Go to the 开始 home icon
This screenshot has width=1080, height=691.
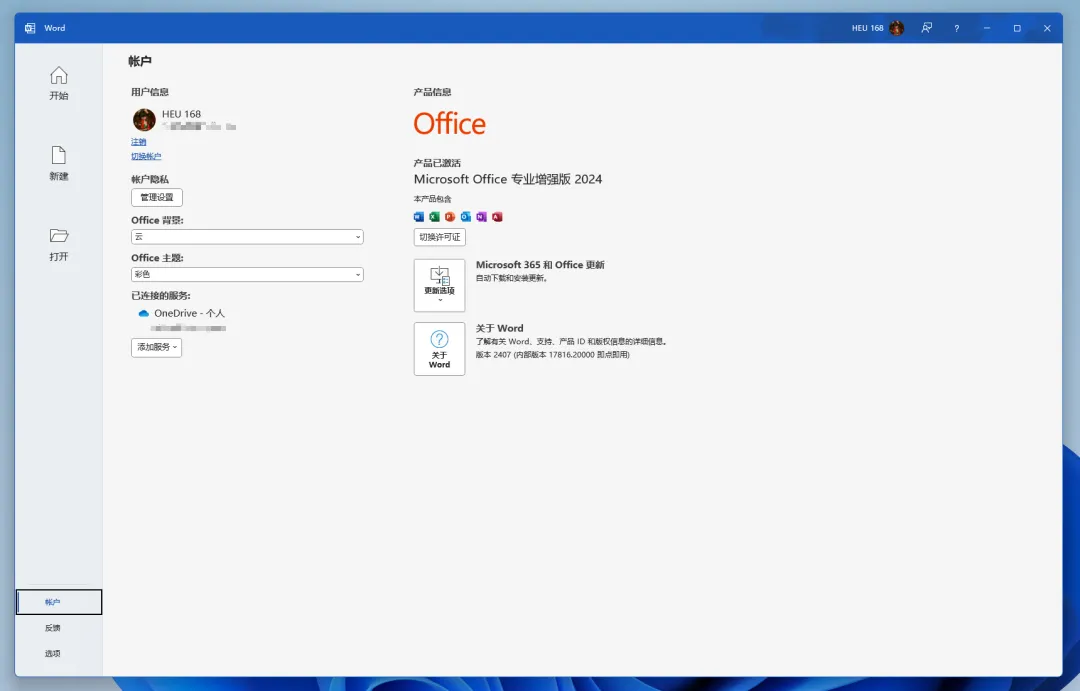[x=59, y=75]
